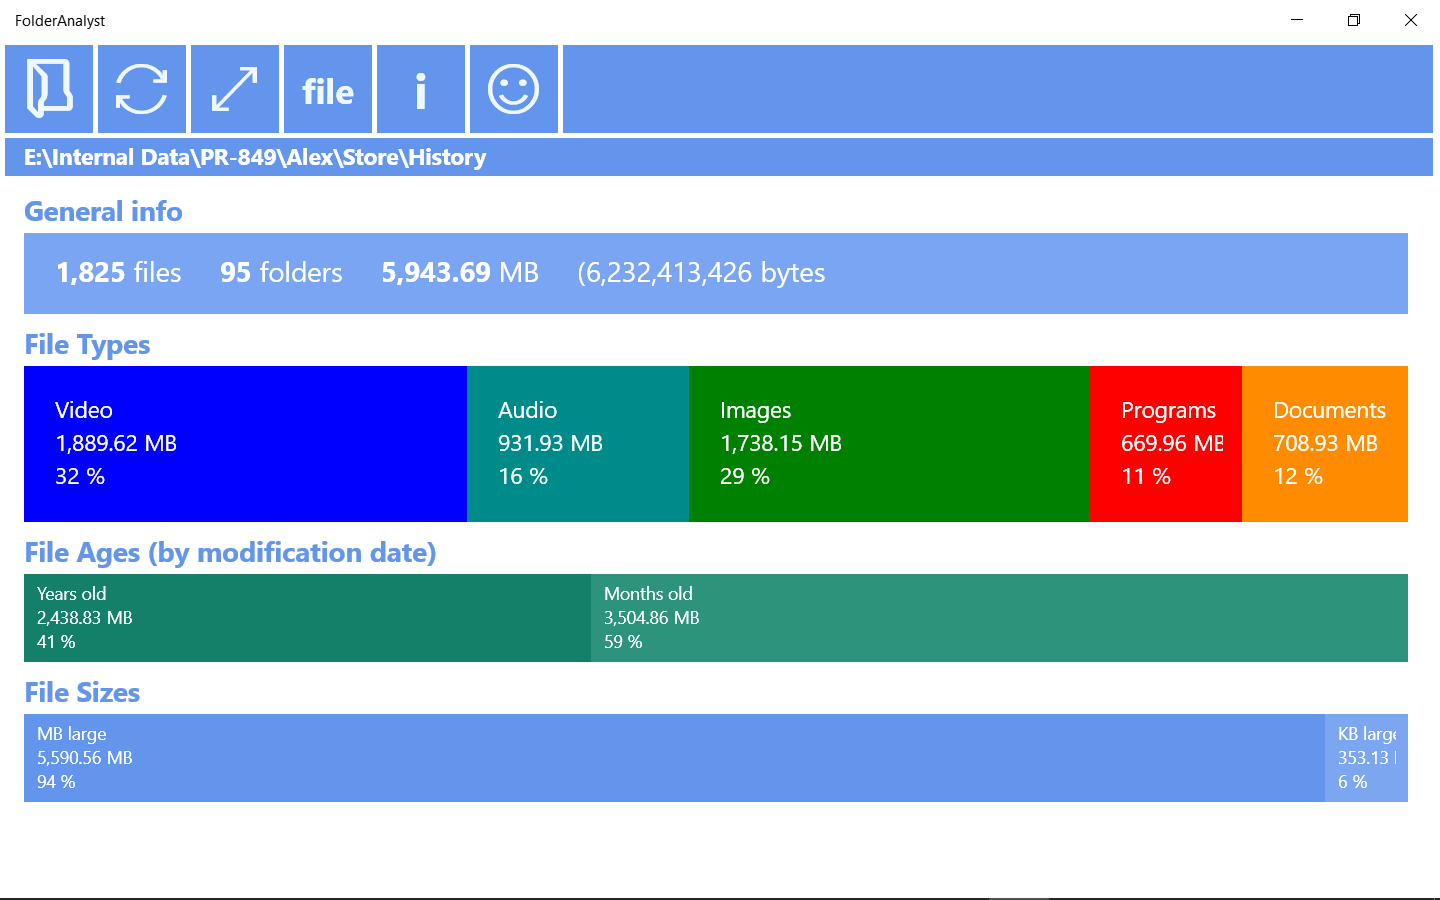This screenshot has width=1440, height=900.
Task: Open the folder selection icon
Action: [49, 89]
